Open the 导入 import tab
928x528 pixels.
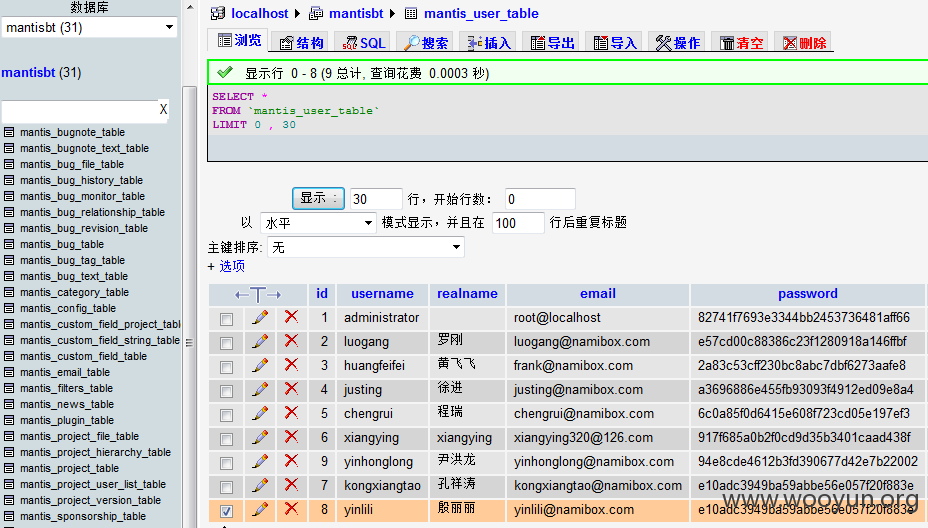pos(615,43)
